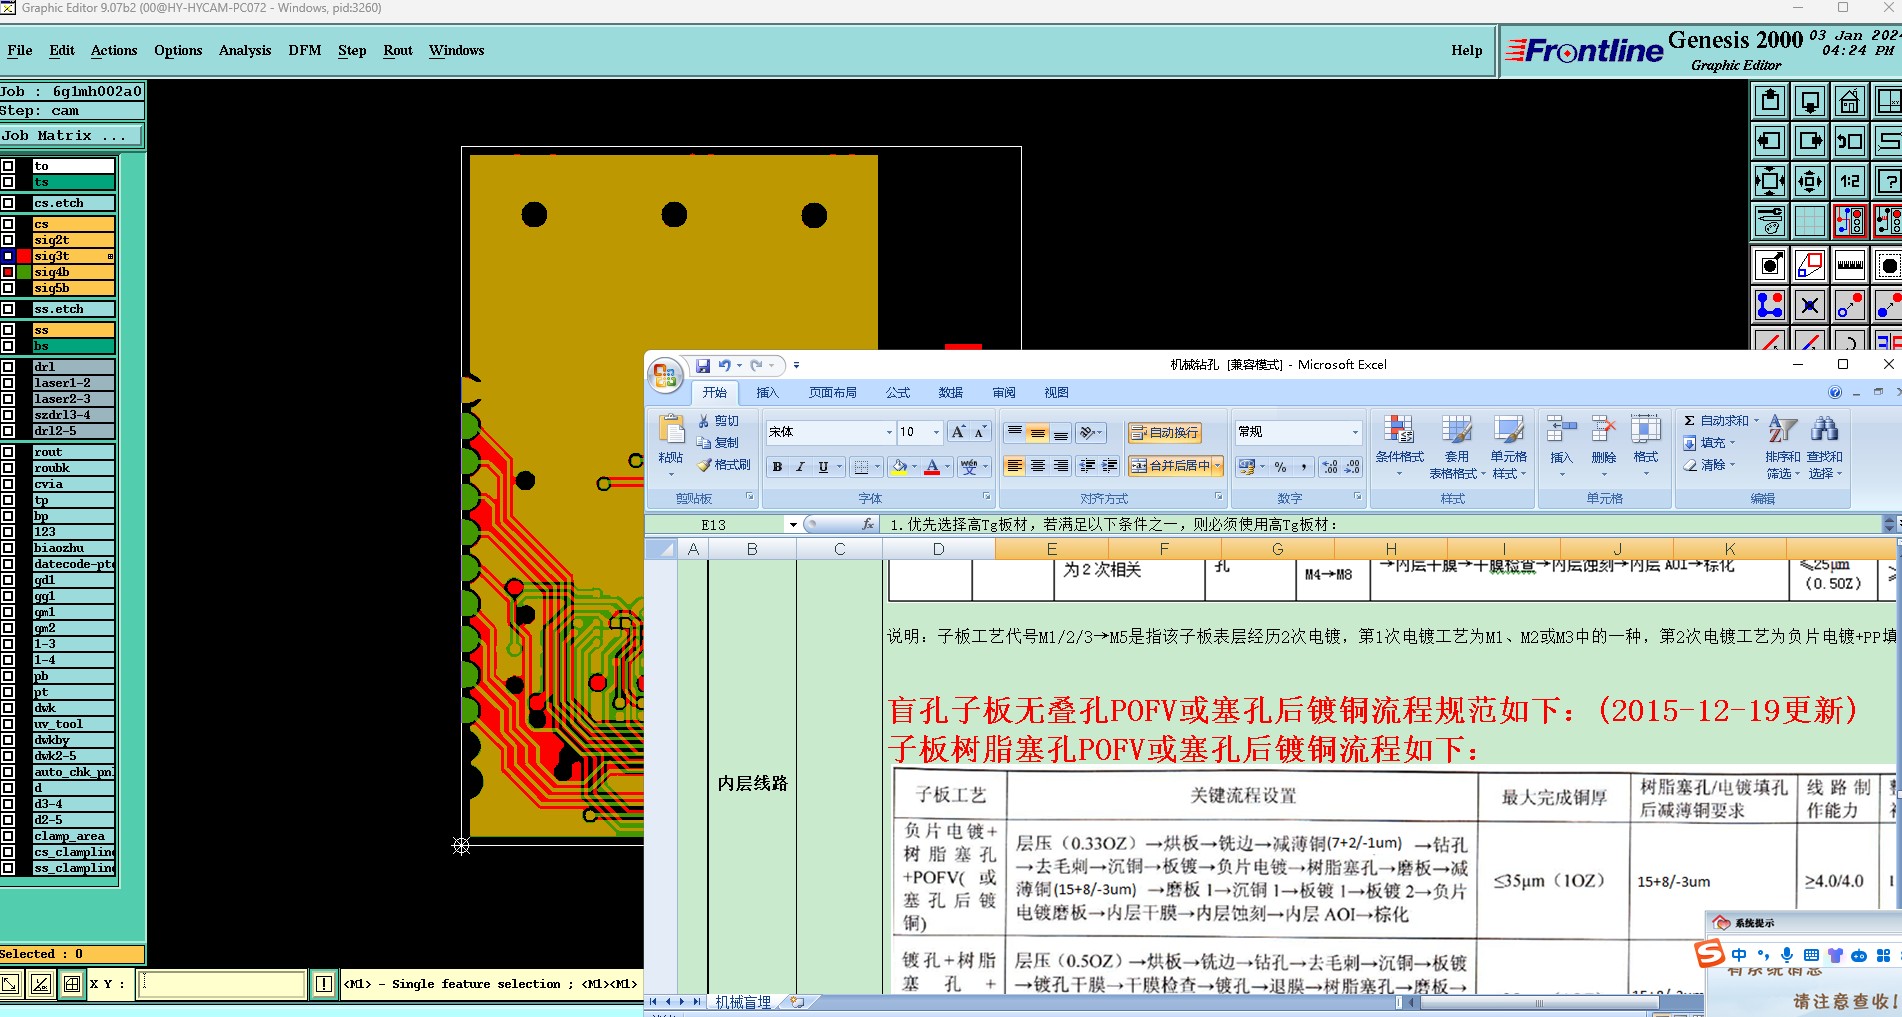Click the pan up icon in Genesis toolbar
The height and width of the screenshot is (1017, 1902).
(x=1770, y=101)
